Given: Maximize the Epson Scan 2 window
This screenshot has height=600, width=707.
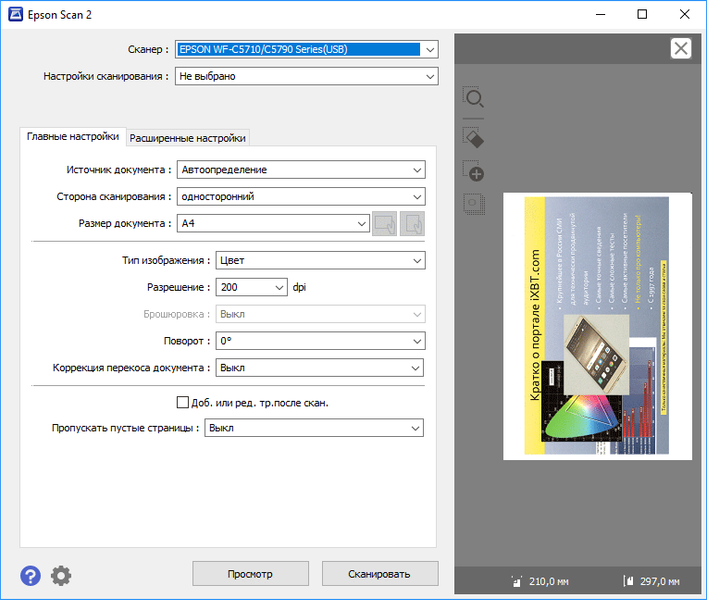Looking at the screenshot, I should (x=642, y=14).
